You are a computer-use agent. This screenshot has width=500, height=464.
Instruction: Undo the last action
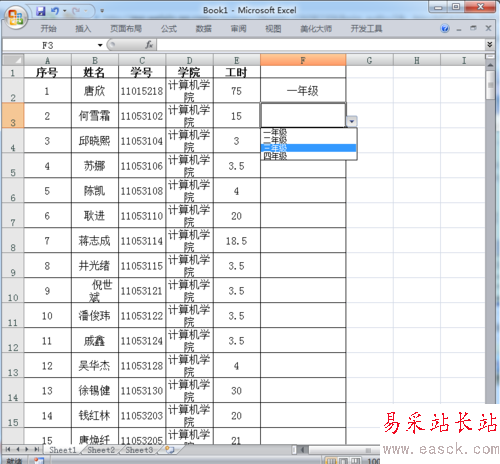54,11
